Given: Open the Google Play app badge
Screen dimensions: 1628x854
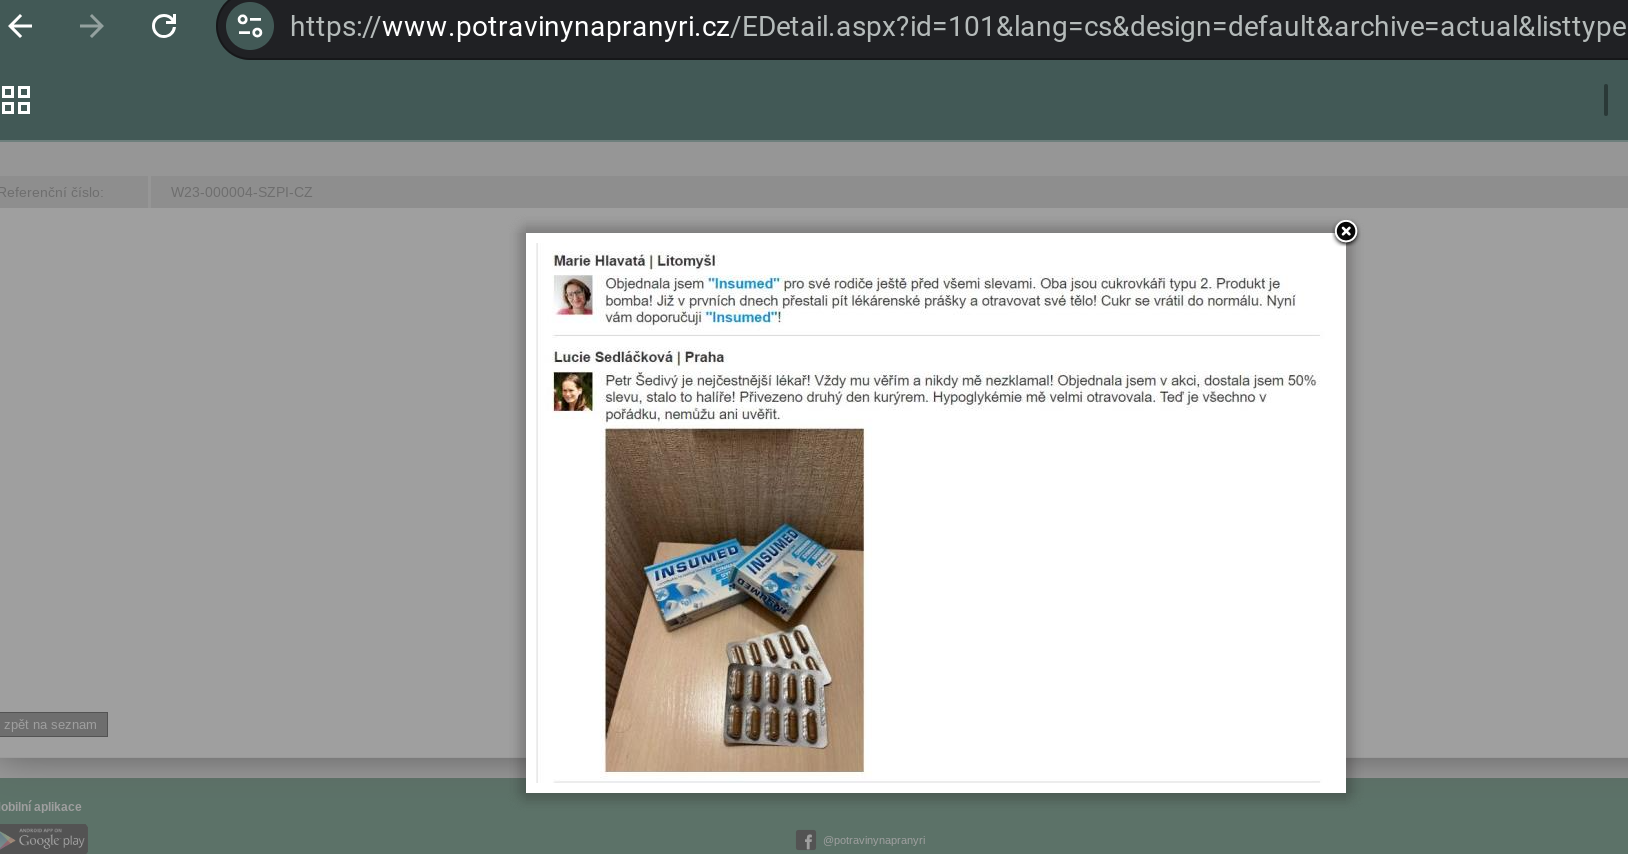Looking at the screenshot, I should (43, 839).
